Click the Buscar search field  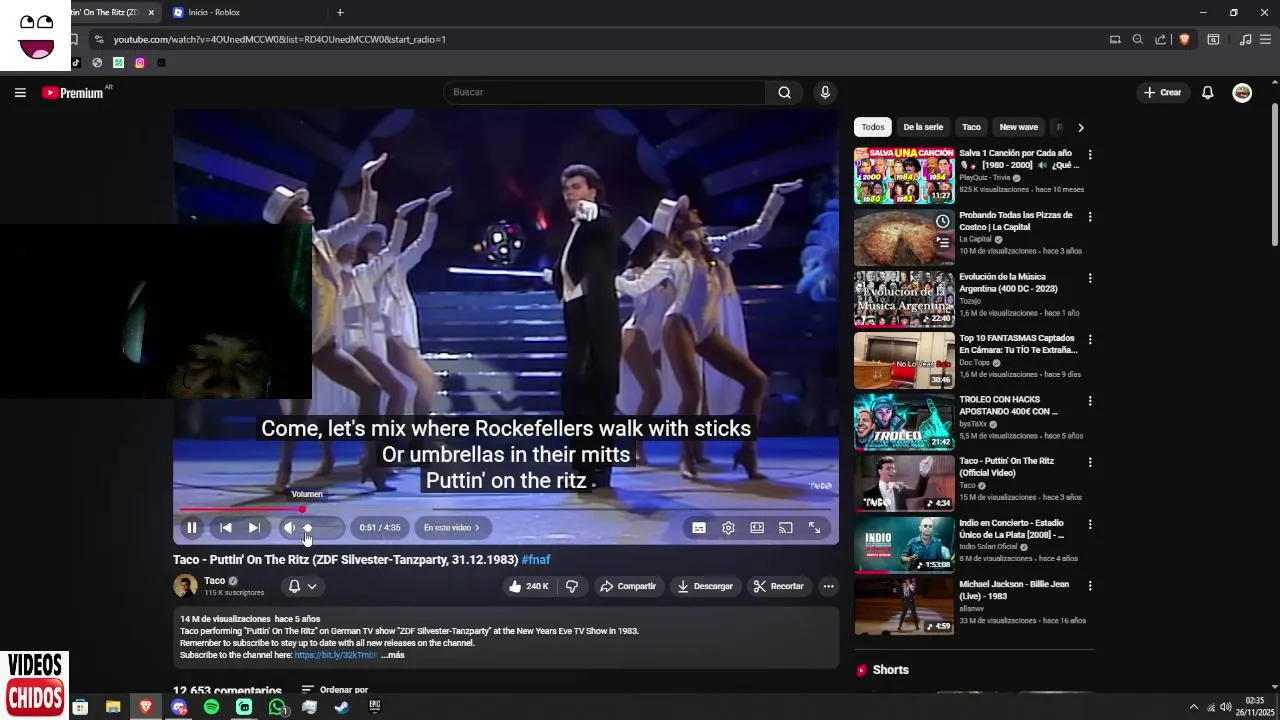point(604,92)
